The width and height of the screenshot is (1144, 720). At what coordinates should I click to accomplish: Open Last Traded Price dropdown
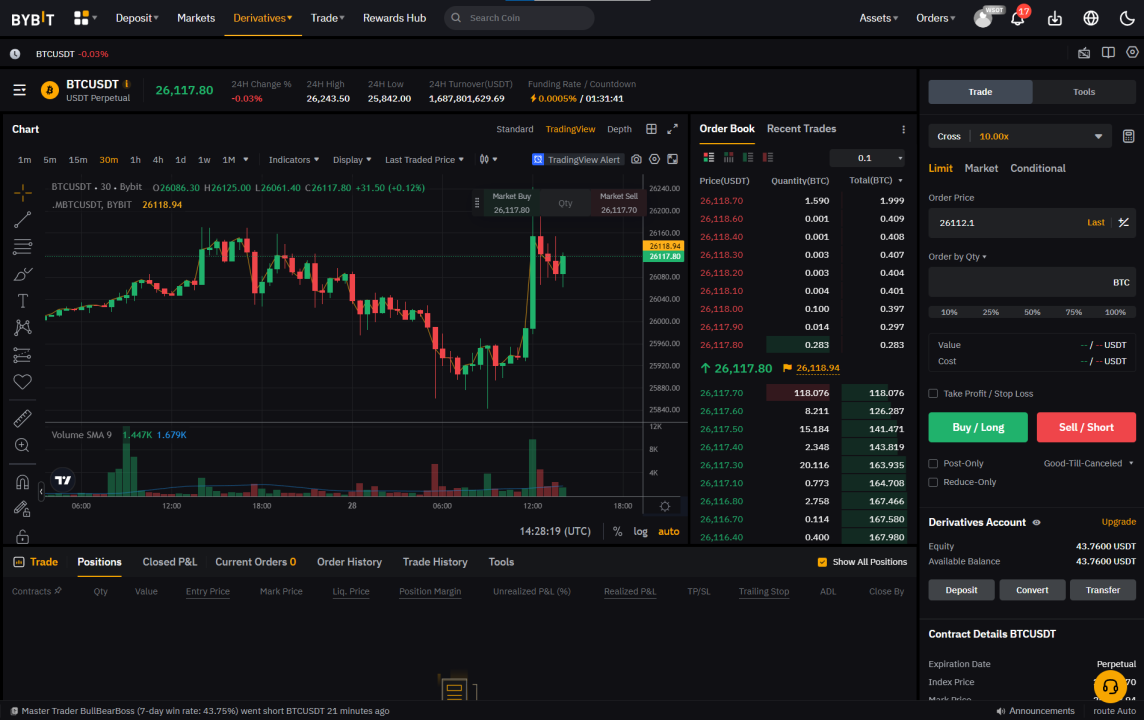424,160
